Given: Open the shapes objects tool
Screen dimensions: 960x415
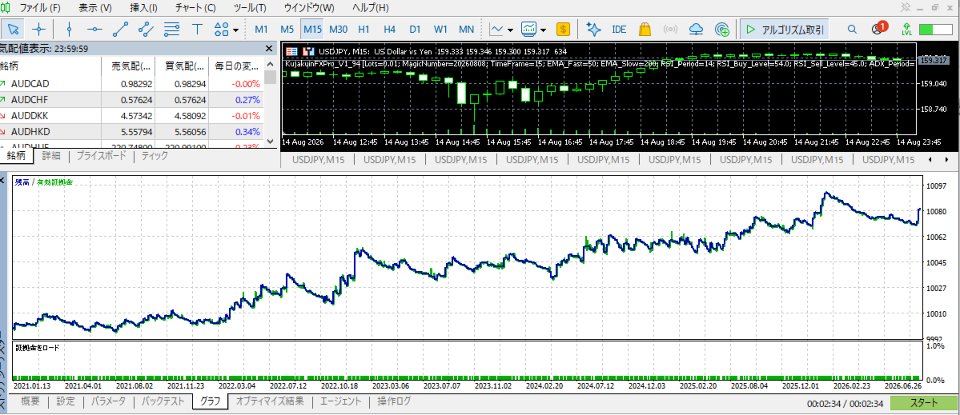Looking at the screenshot, I should [x=221, y=29].
